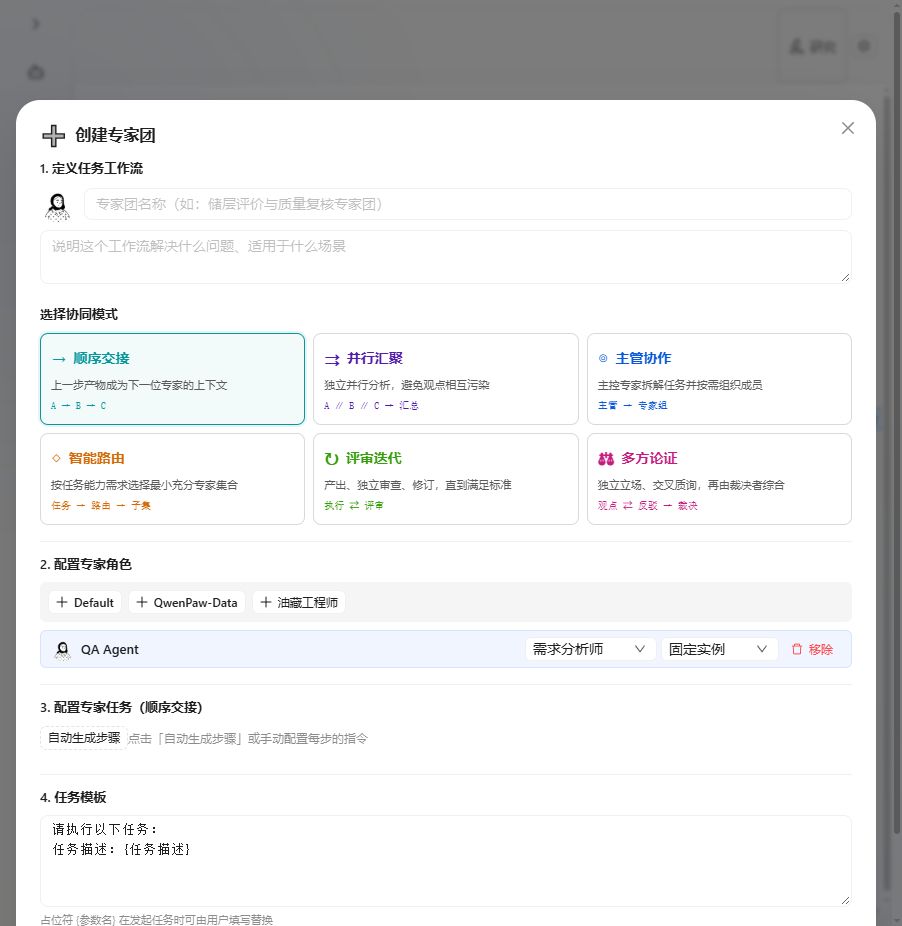Click the 主管协作 target icon

click(x=603, y=358)
